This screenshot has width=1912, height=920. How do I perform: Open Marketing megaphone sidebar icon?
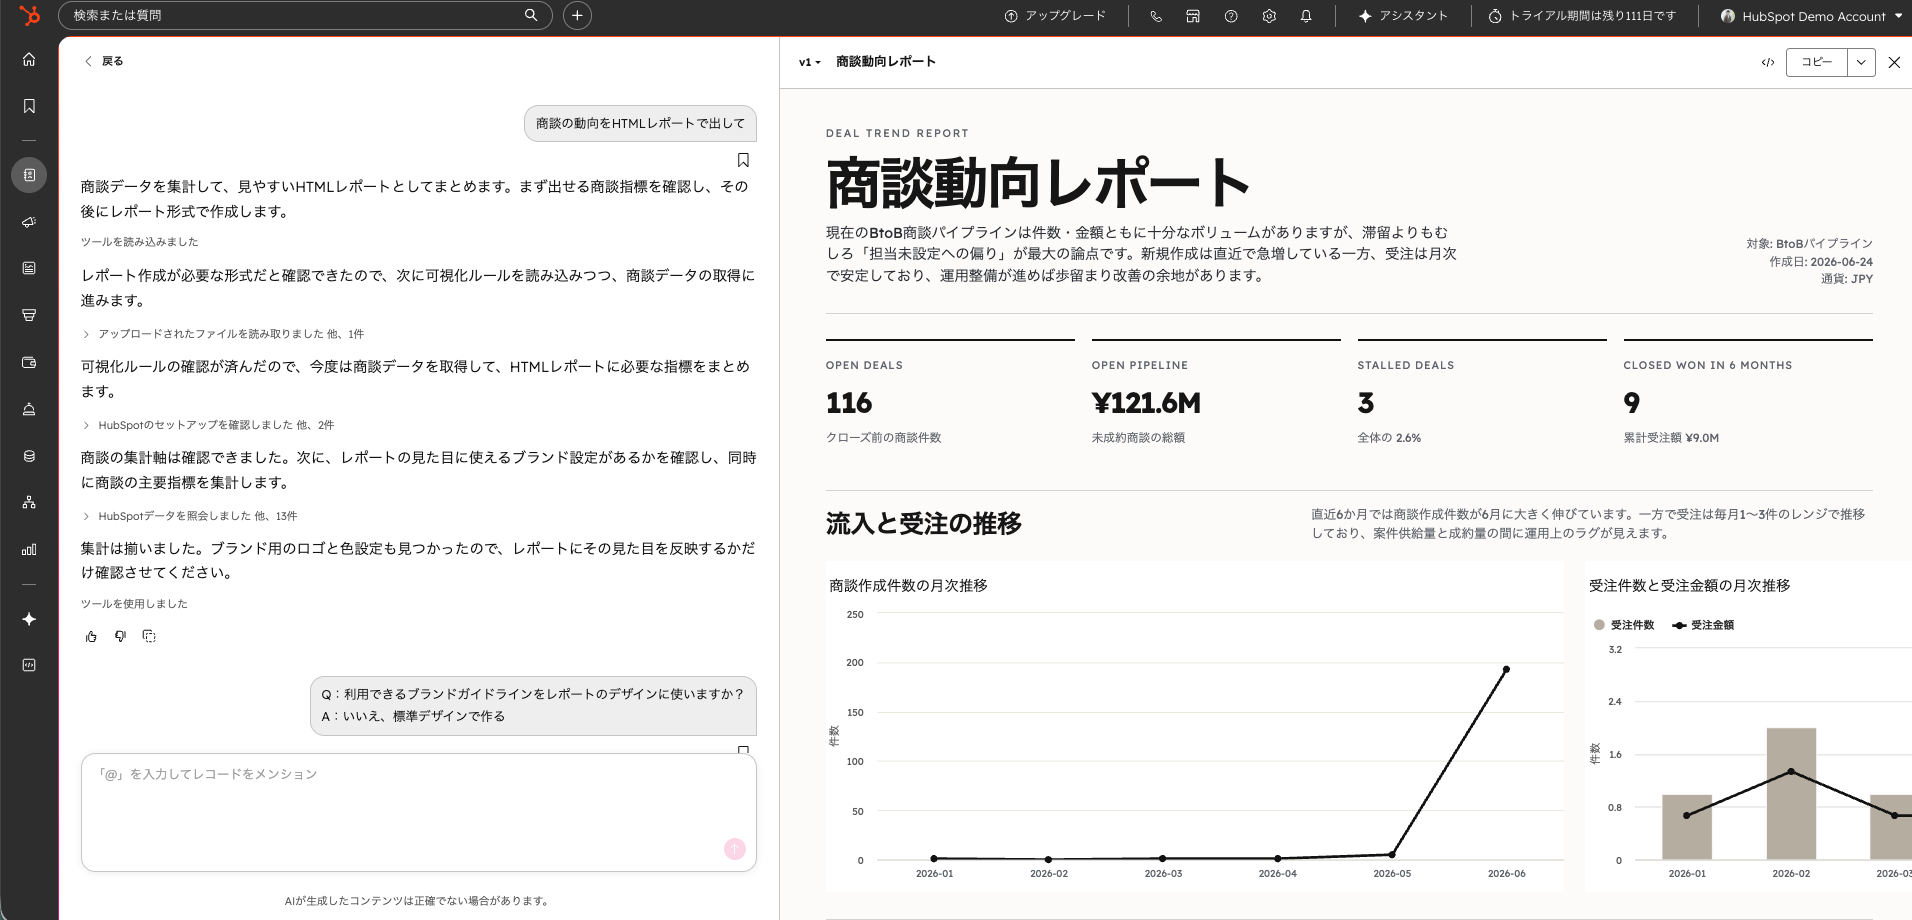(29, 222)
